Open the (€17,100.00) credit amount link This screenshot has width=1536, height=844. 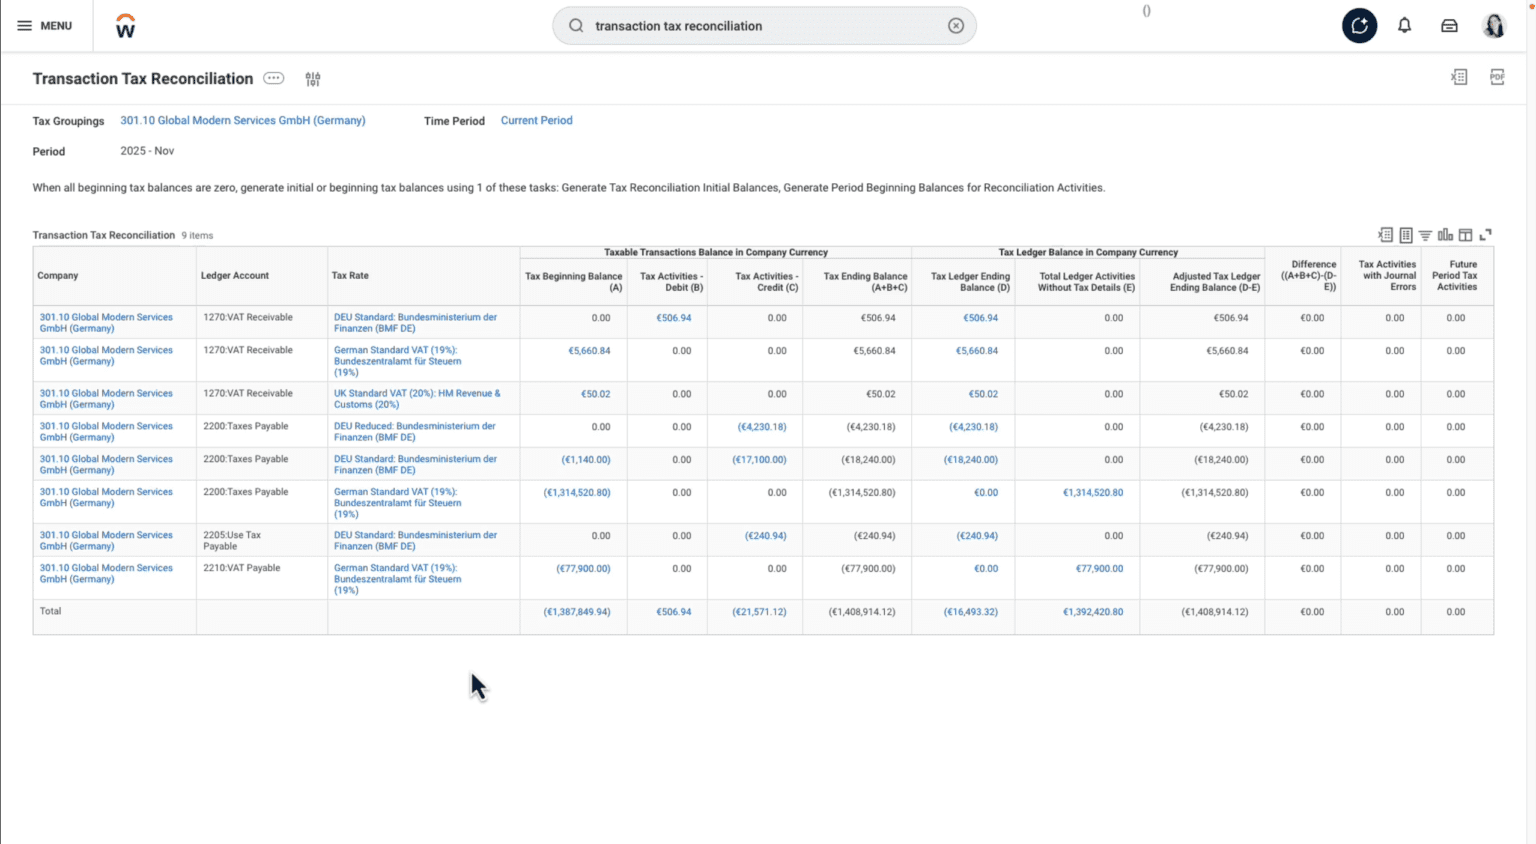point(759,460)
